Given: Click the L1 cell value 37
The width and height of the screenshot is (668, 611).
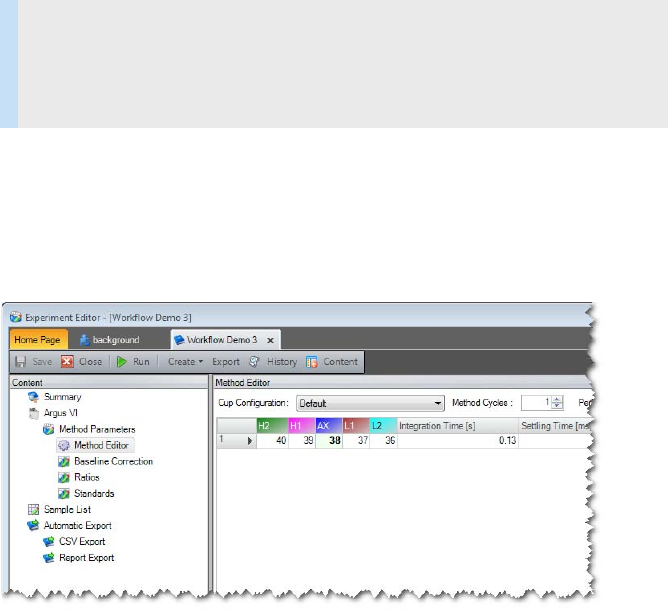Looking at the screenshot, I should click(x=356, y=441).
